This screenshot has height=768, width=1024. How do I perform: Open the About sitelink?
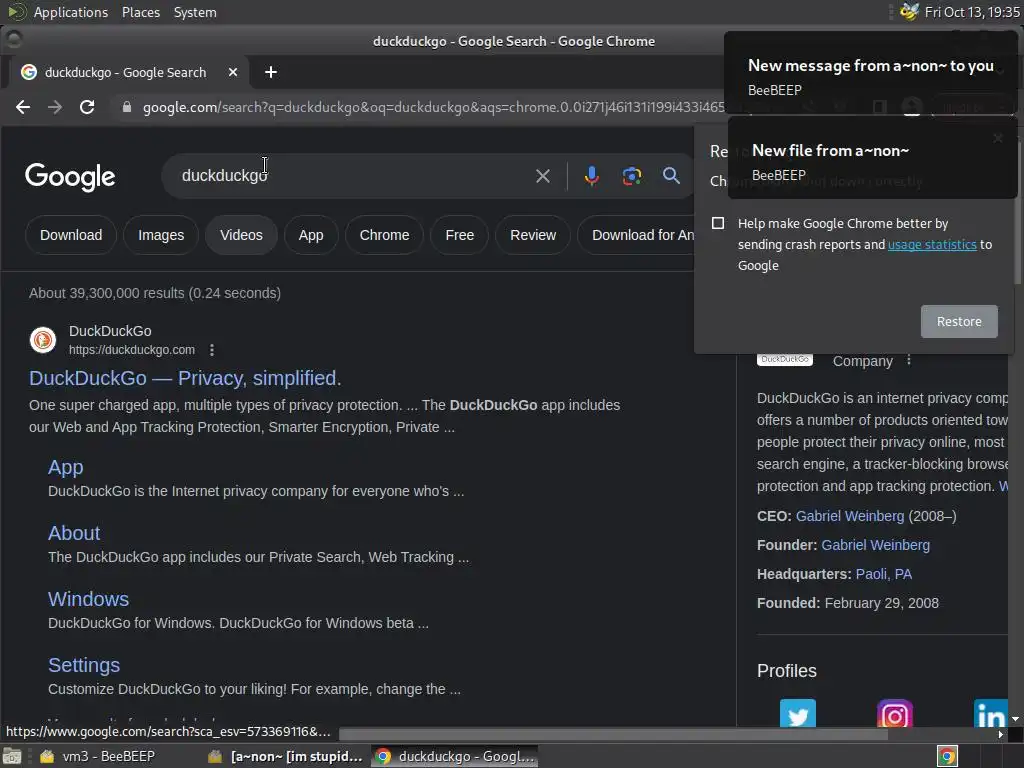pos(74,534)
